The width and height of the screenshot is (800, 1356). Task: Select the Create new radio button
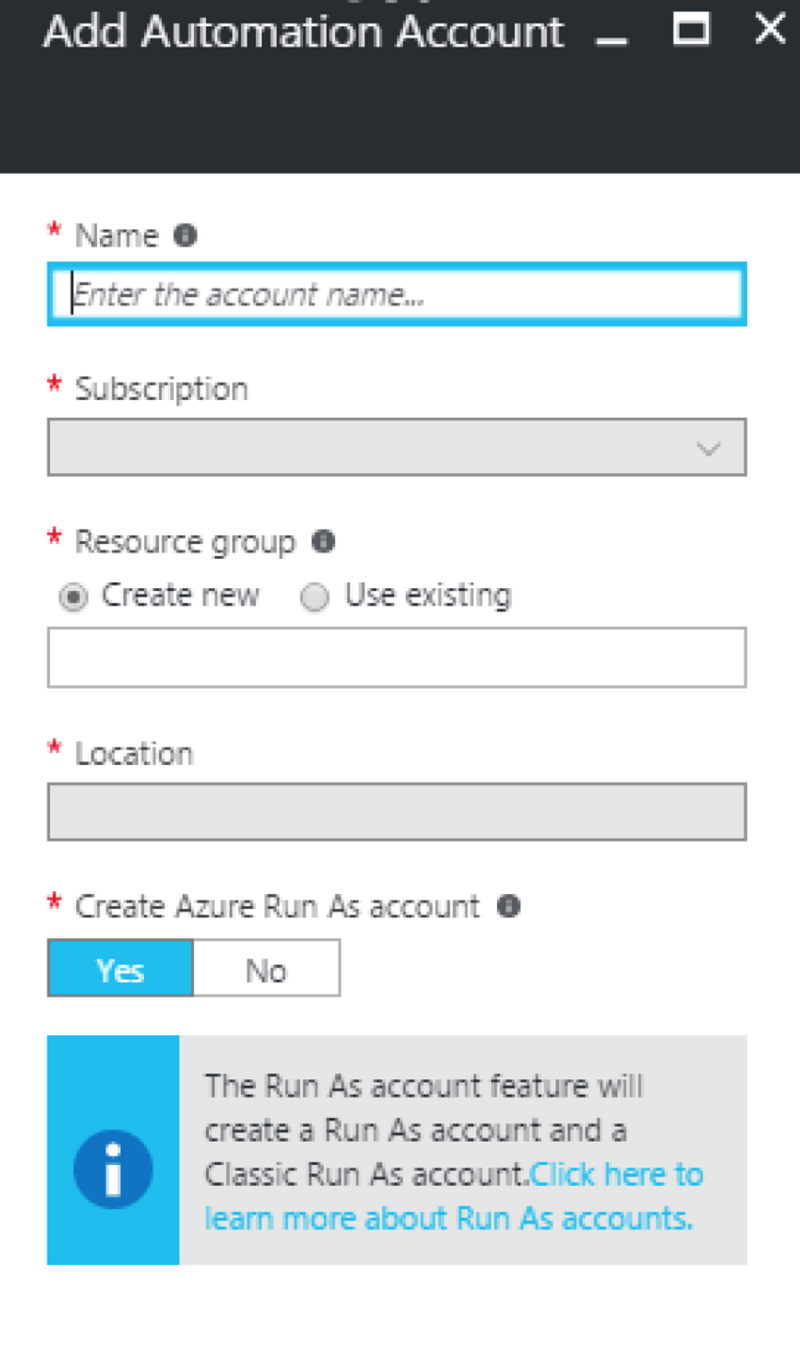coord(72,598)
